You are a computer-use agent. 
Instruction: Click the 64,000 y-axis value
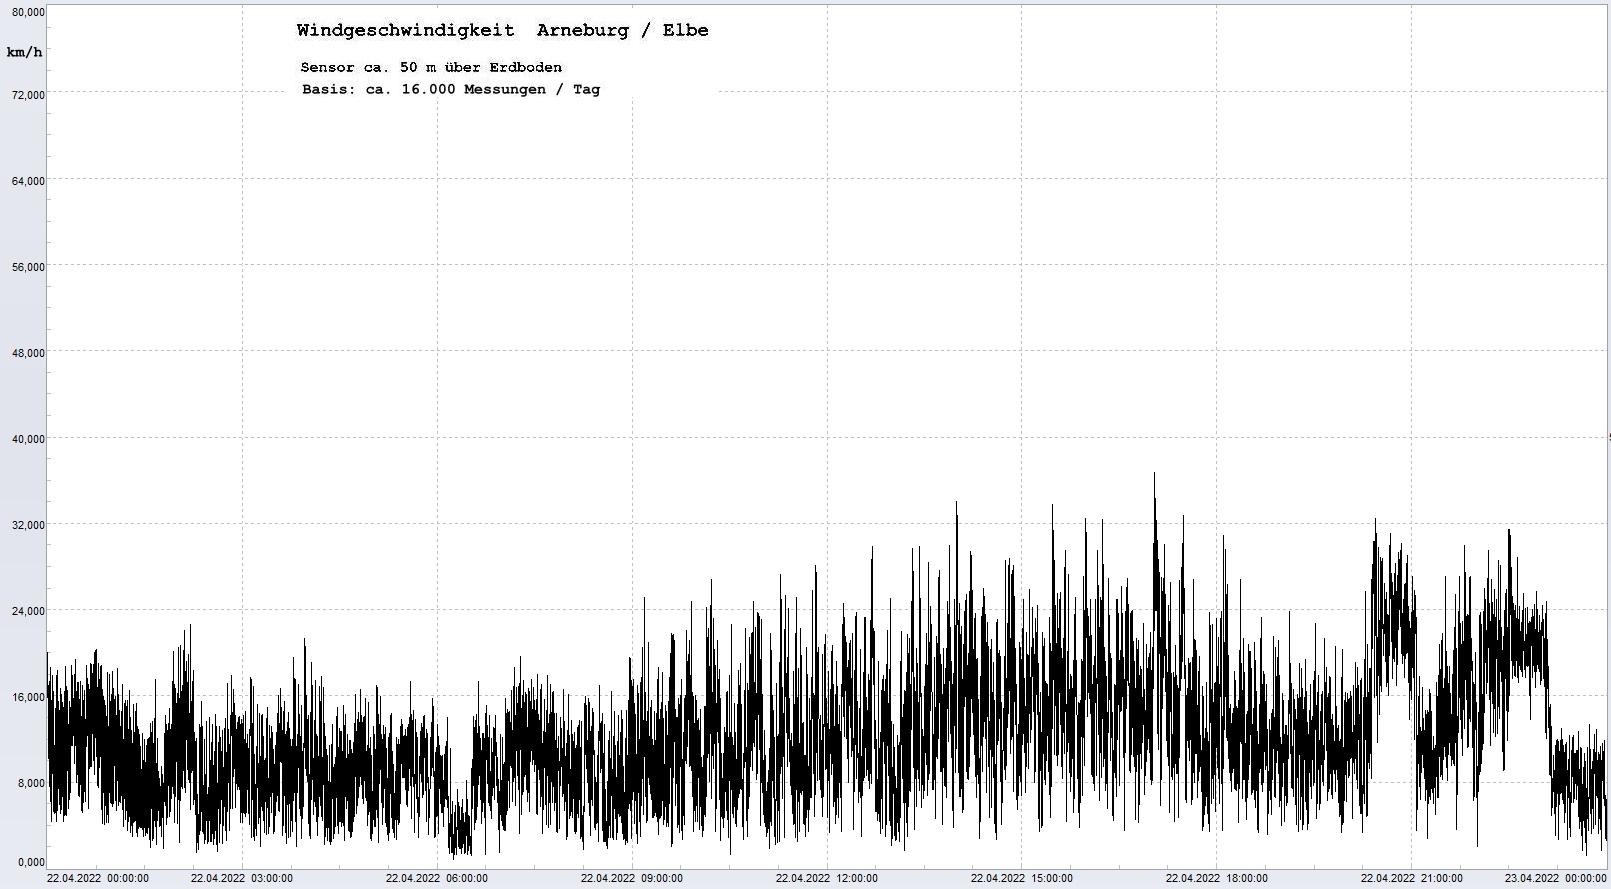pyautogui.click(x=25, y=181)
